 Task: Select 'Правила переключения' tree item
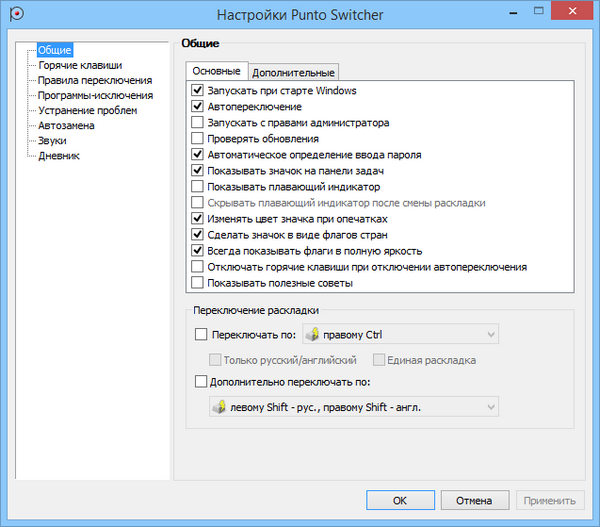[x=94, y=80]
